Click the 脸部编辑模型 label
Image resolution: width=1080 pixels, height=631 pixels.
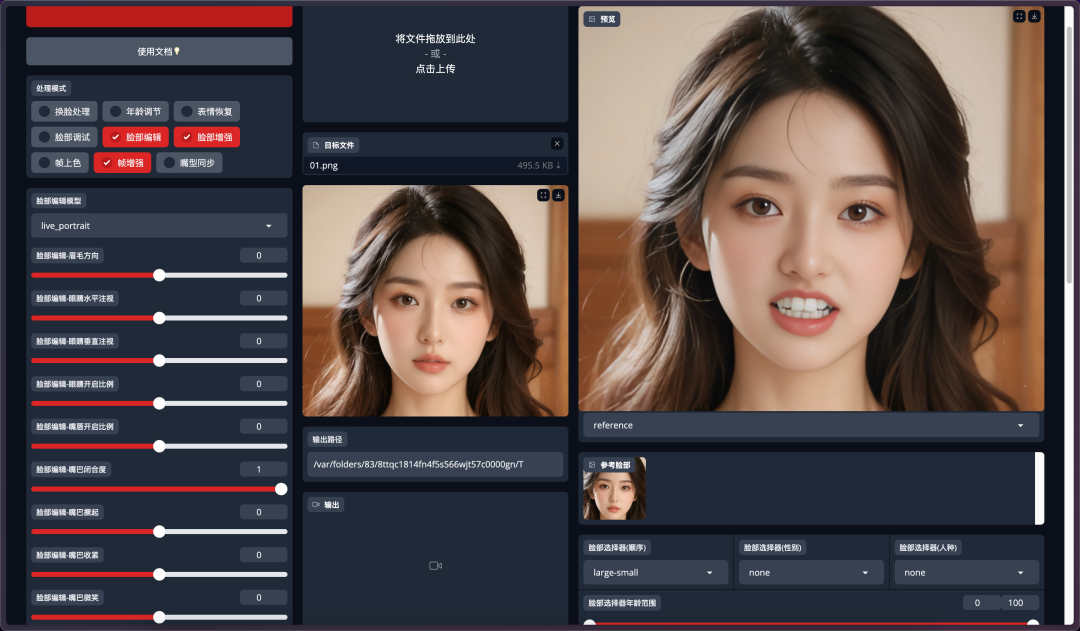[x=59, y=200]
